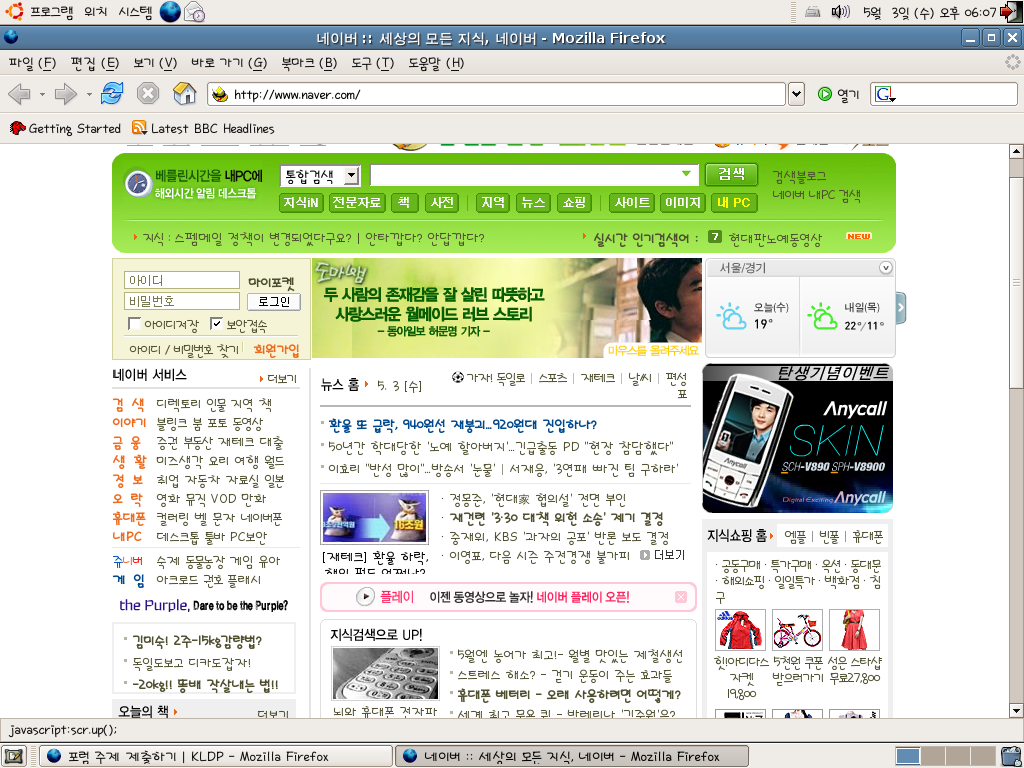Click the 재테크 news thumbnail image
1024x768 pixels.
click(x=375, y=517)
